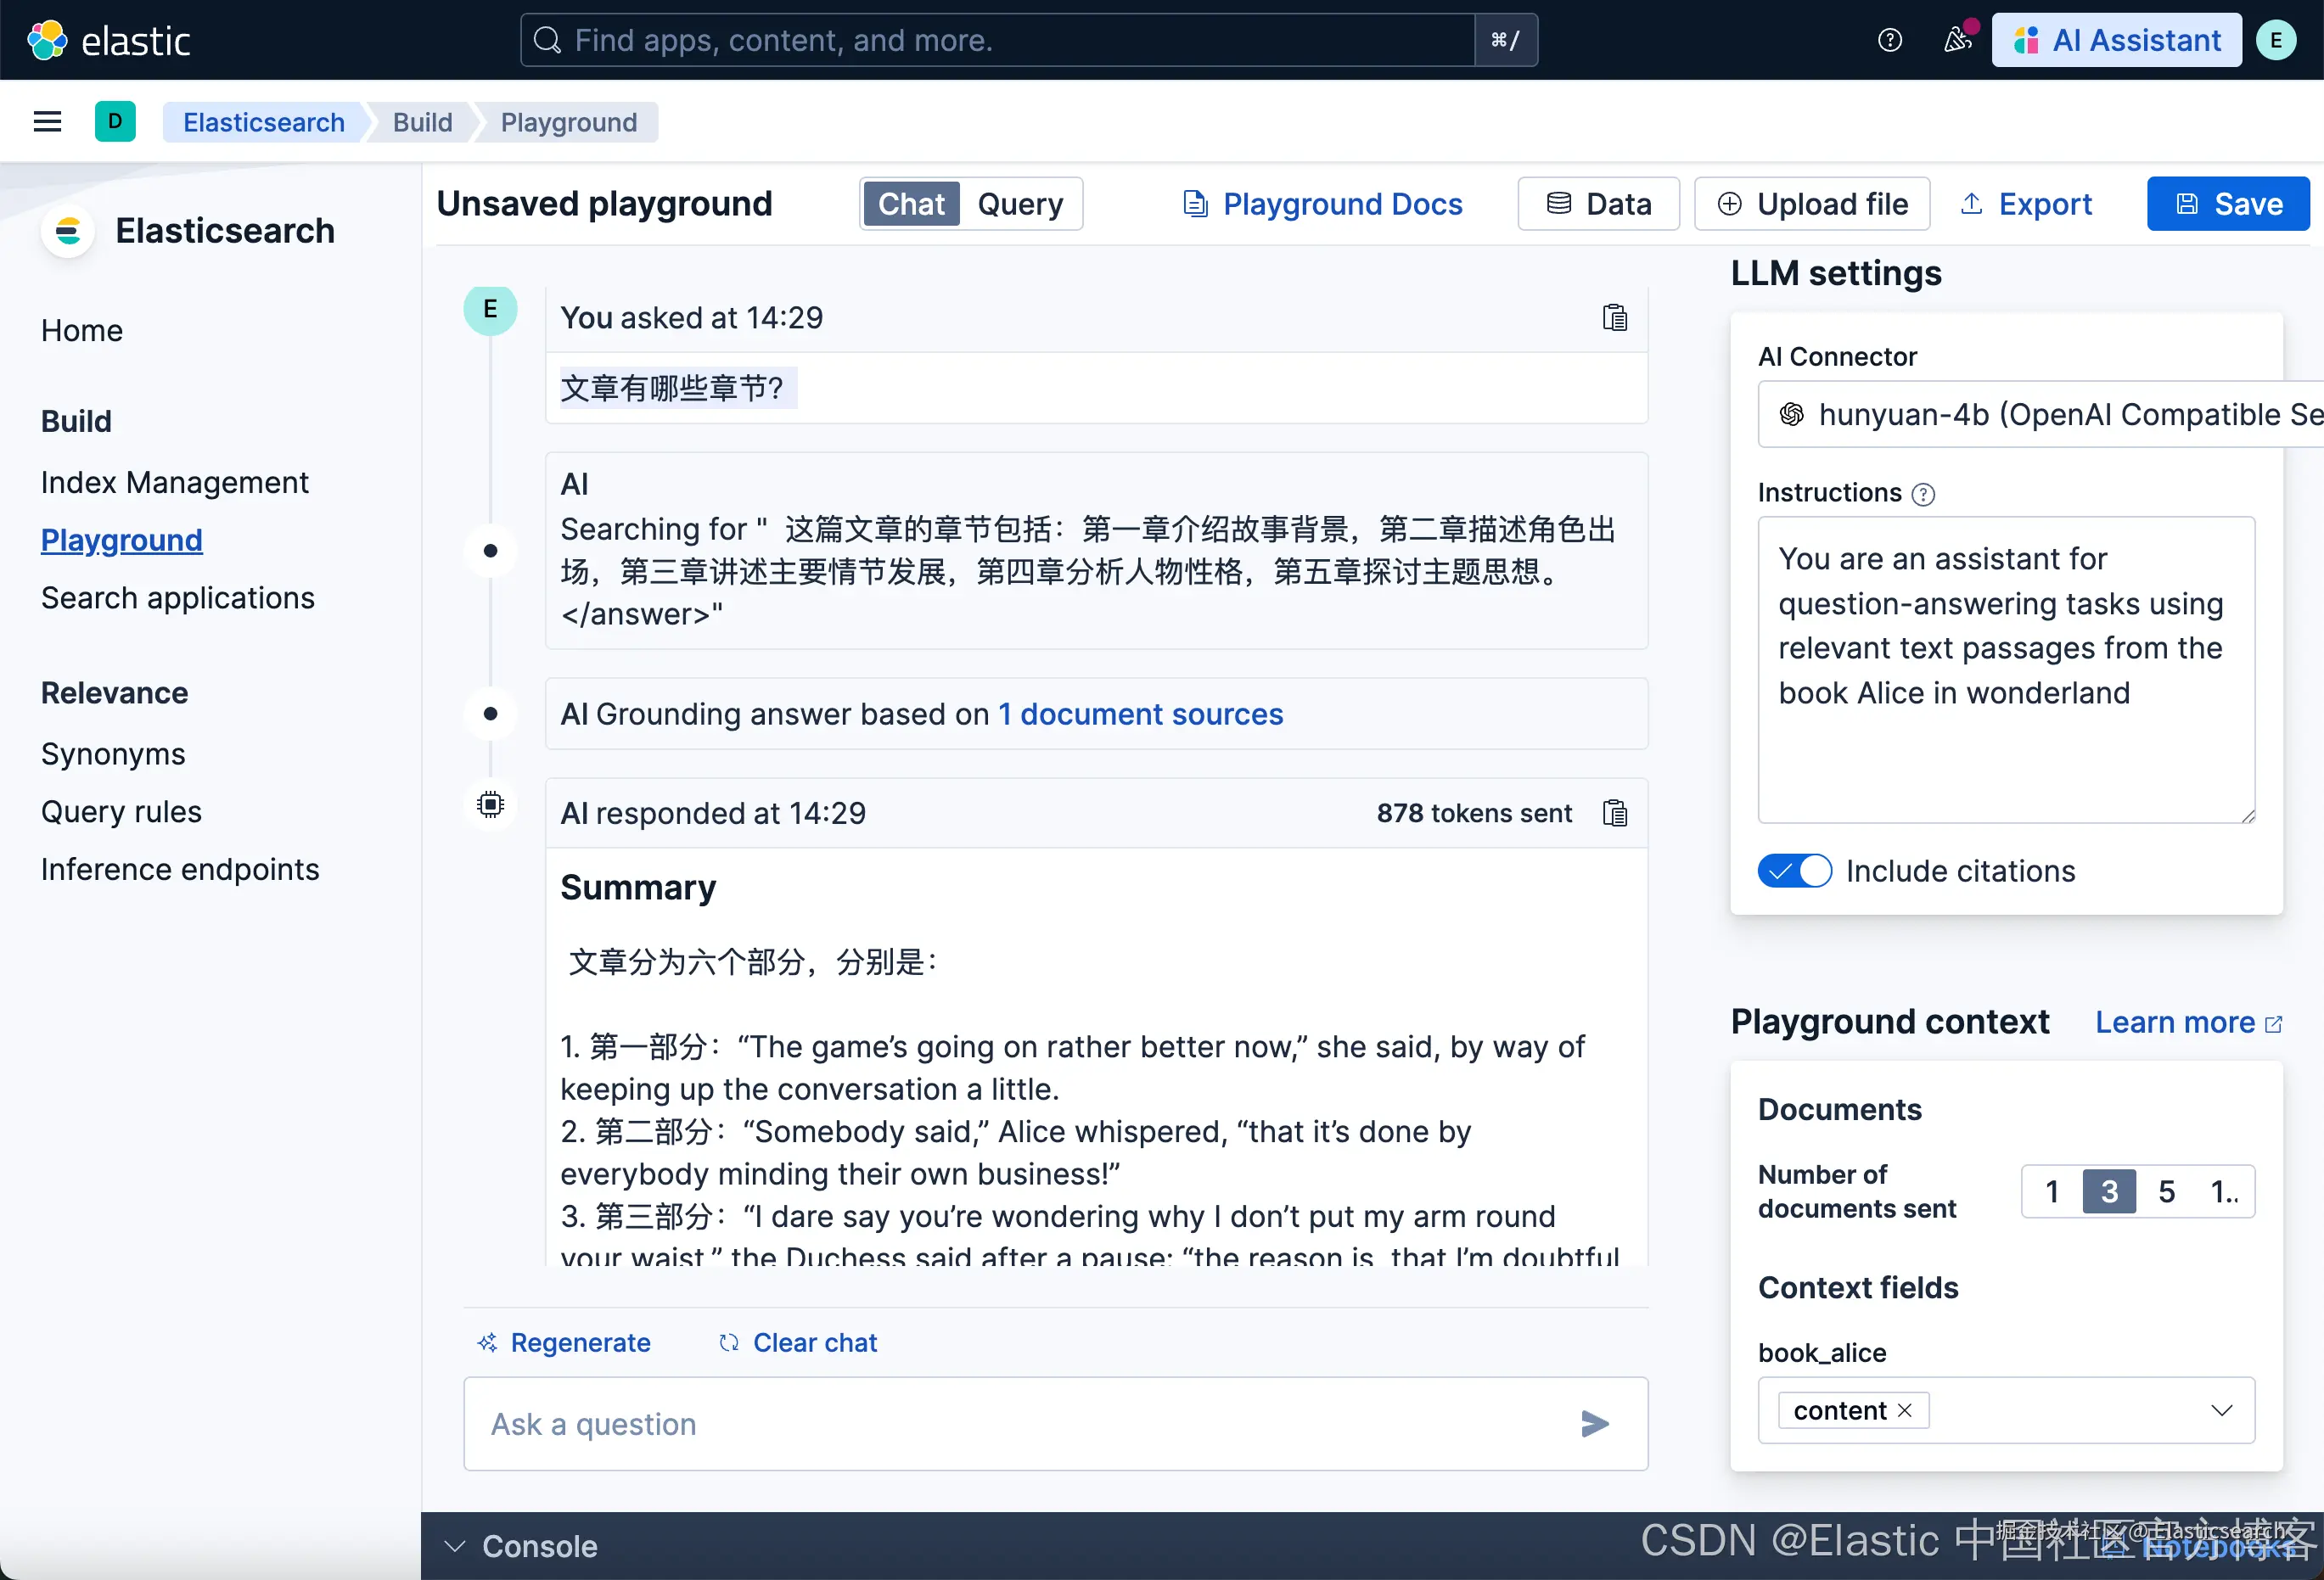Copy the user question message to clipboard

point(1614,318)
